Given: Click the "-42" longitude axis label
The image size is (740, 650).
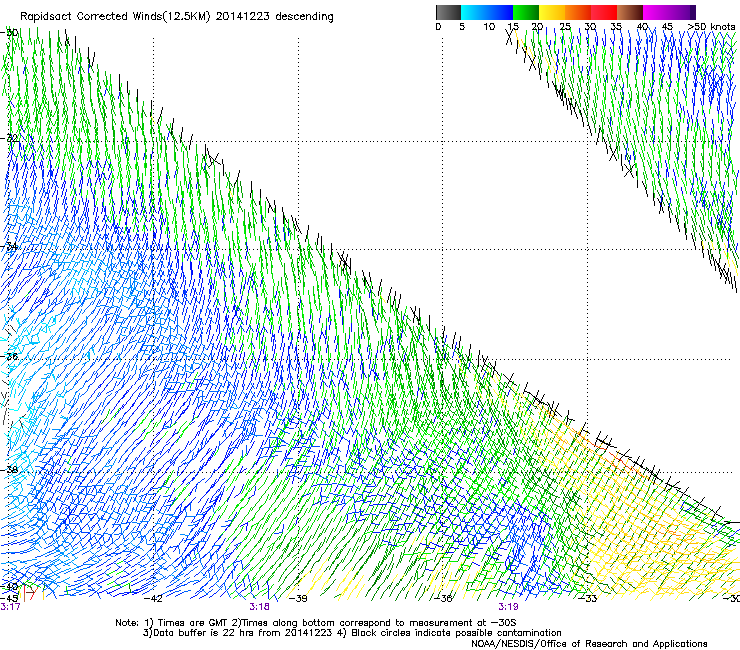Looking at the screenshot, I should coord(153,599).
